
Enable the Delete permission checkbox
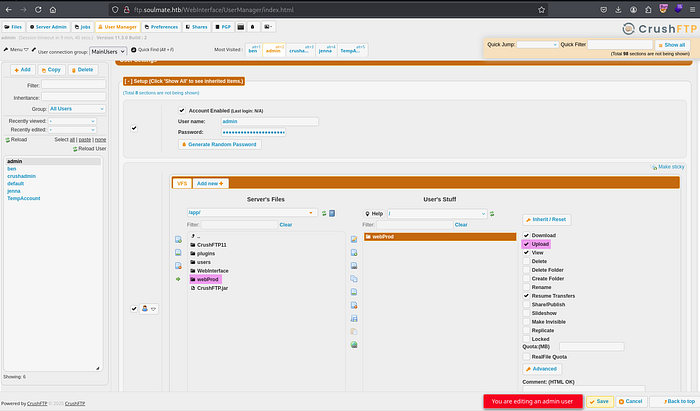[x=526, y=261]
